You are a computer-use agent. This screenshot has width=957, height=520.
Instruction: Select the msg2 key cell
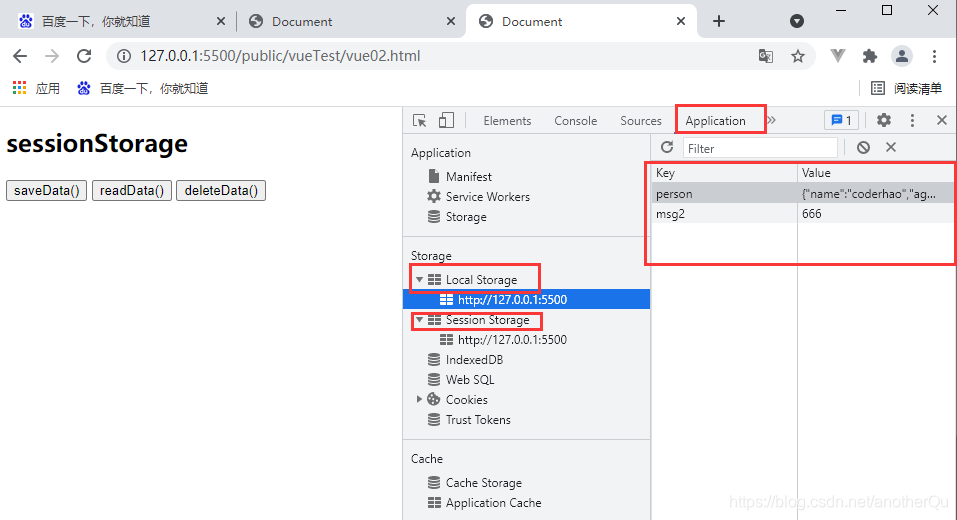pyautogui.click(x=724, y=214)
